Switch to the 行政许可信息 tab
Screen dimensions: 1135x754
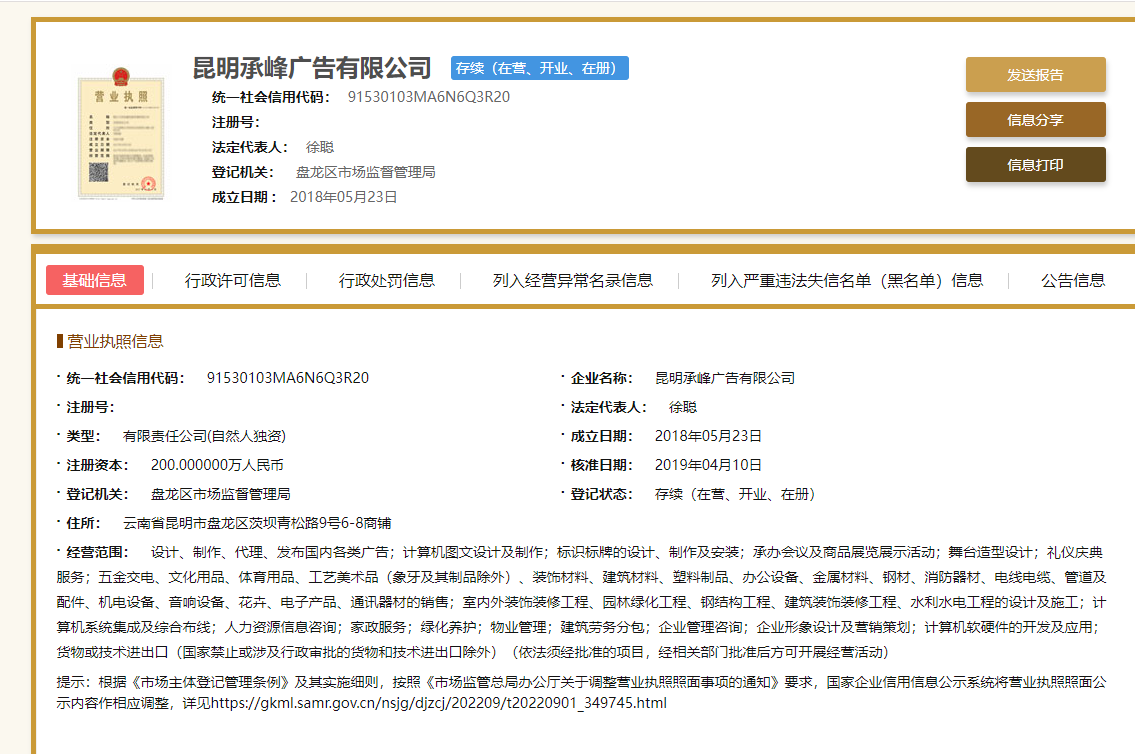coord(232,280)
